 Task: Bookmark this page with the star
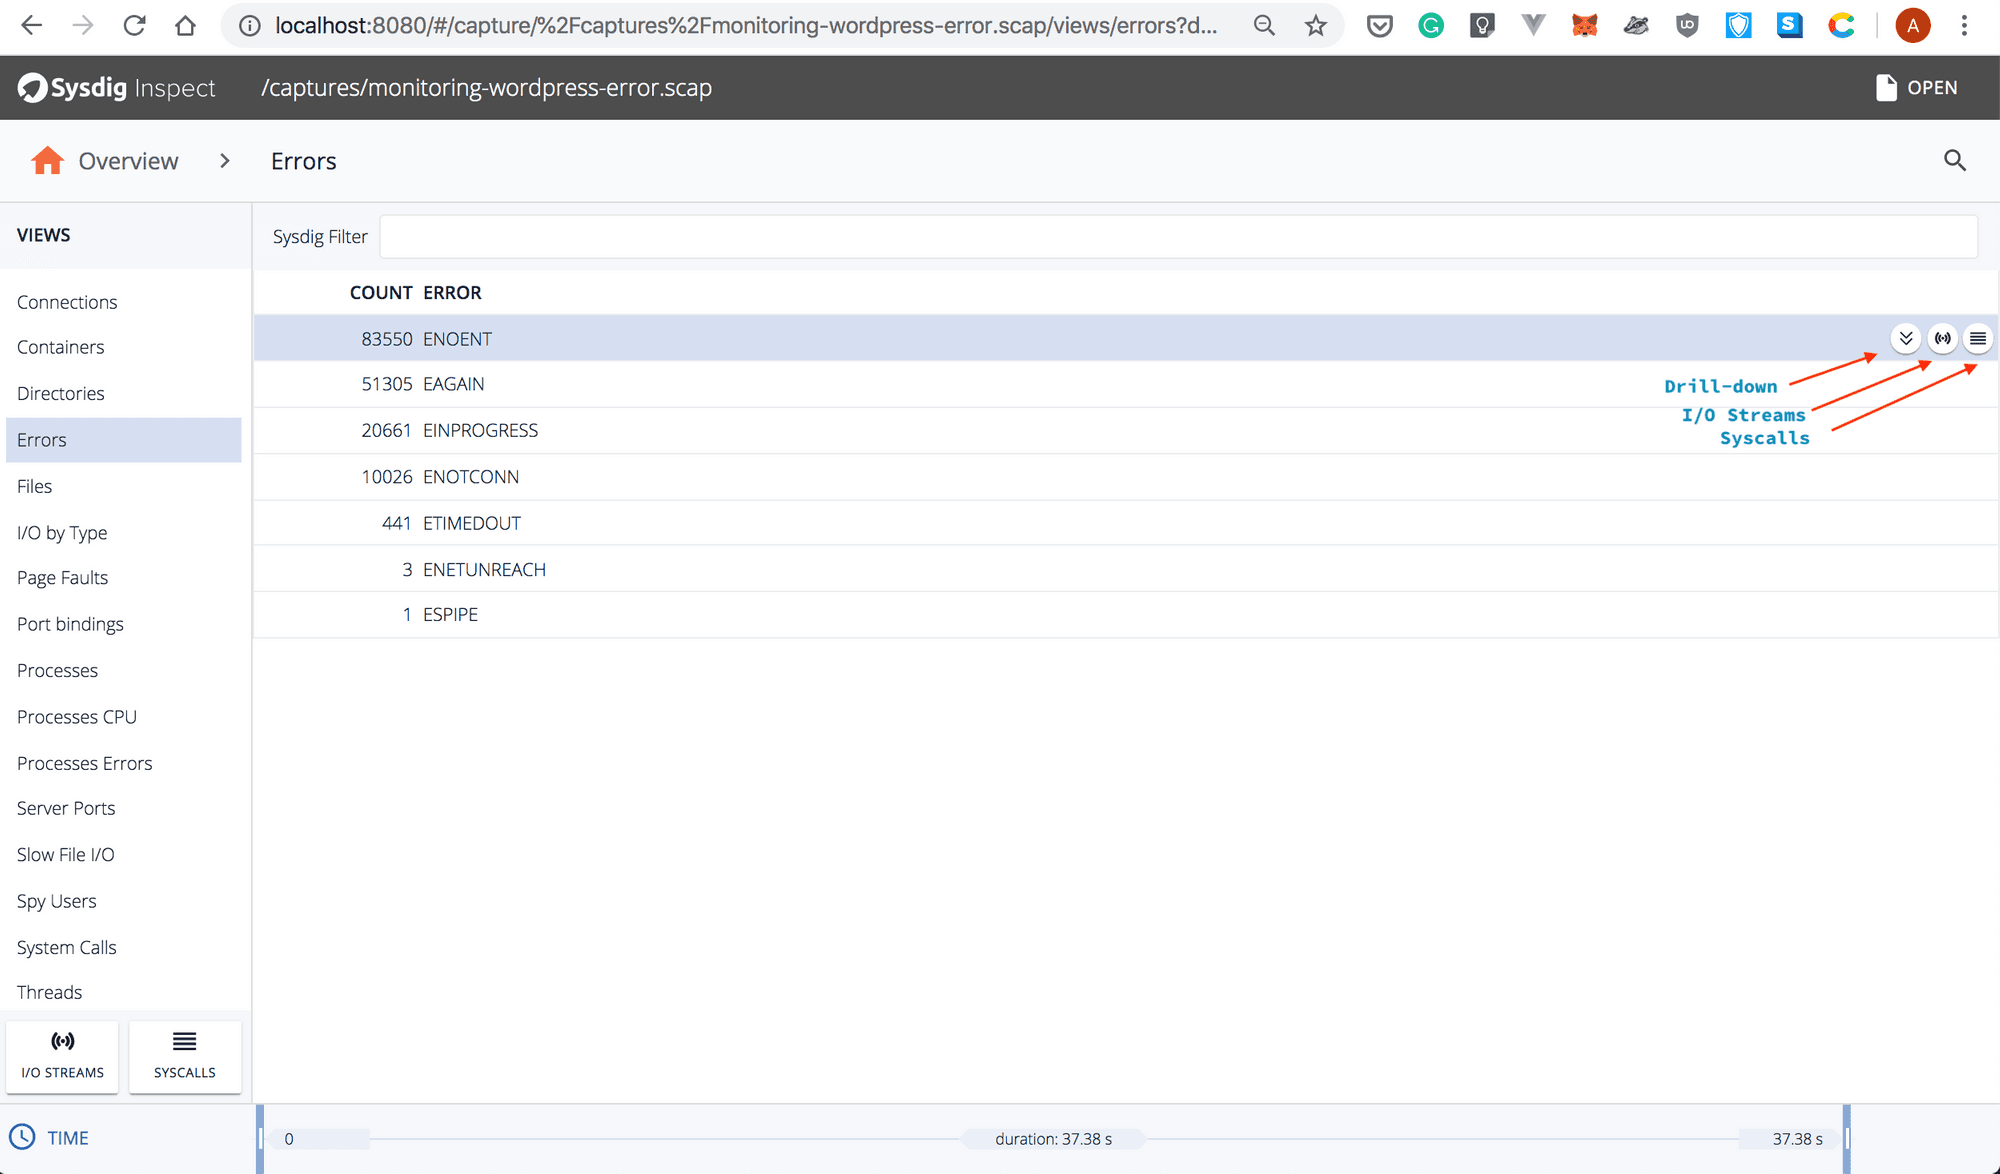pyautogui.click(x=1316, y=26)
